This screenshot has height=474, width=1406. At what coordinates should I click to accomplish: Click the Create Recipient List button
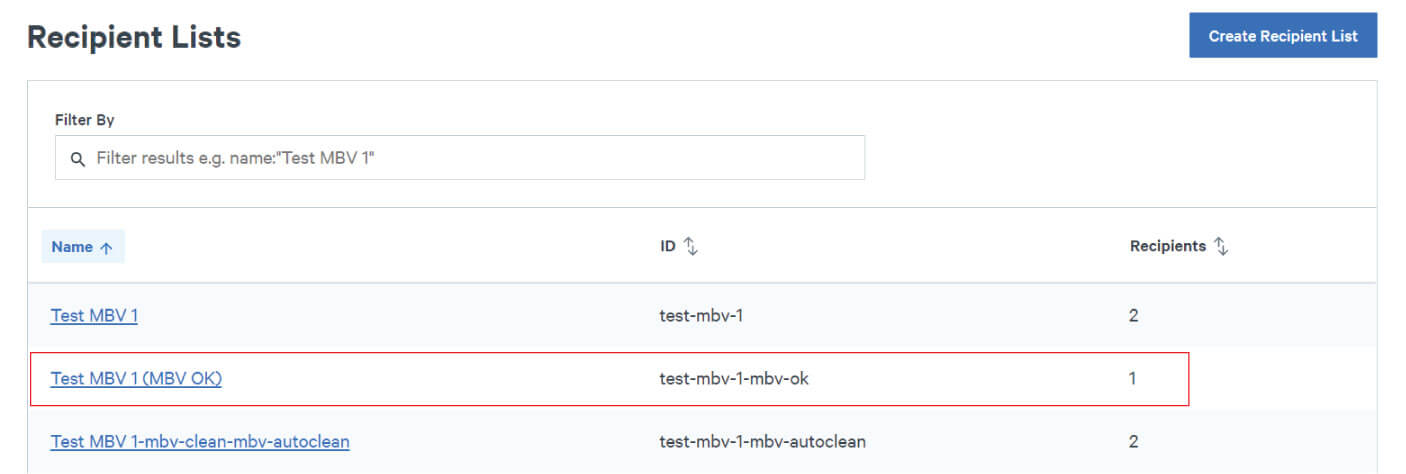tap(1282, 36)
